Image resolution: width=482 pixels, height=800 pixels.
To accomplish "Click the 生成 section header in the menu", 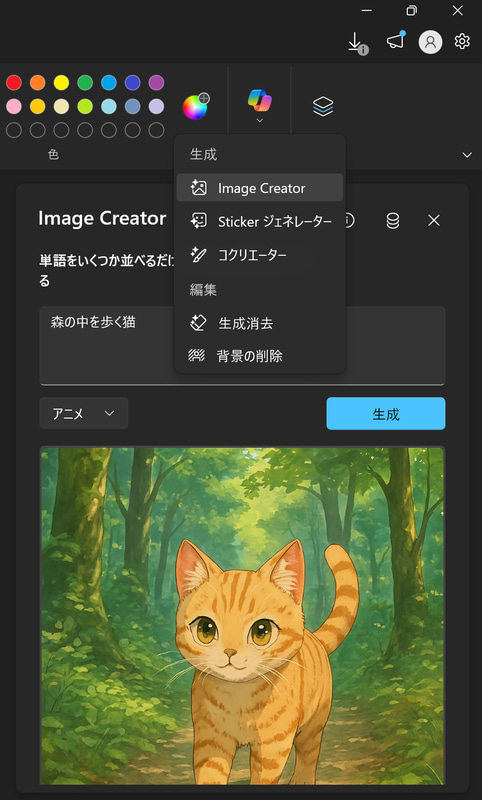I will click(x=204, y=154).
